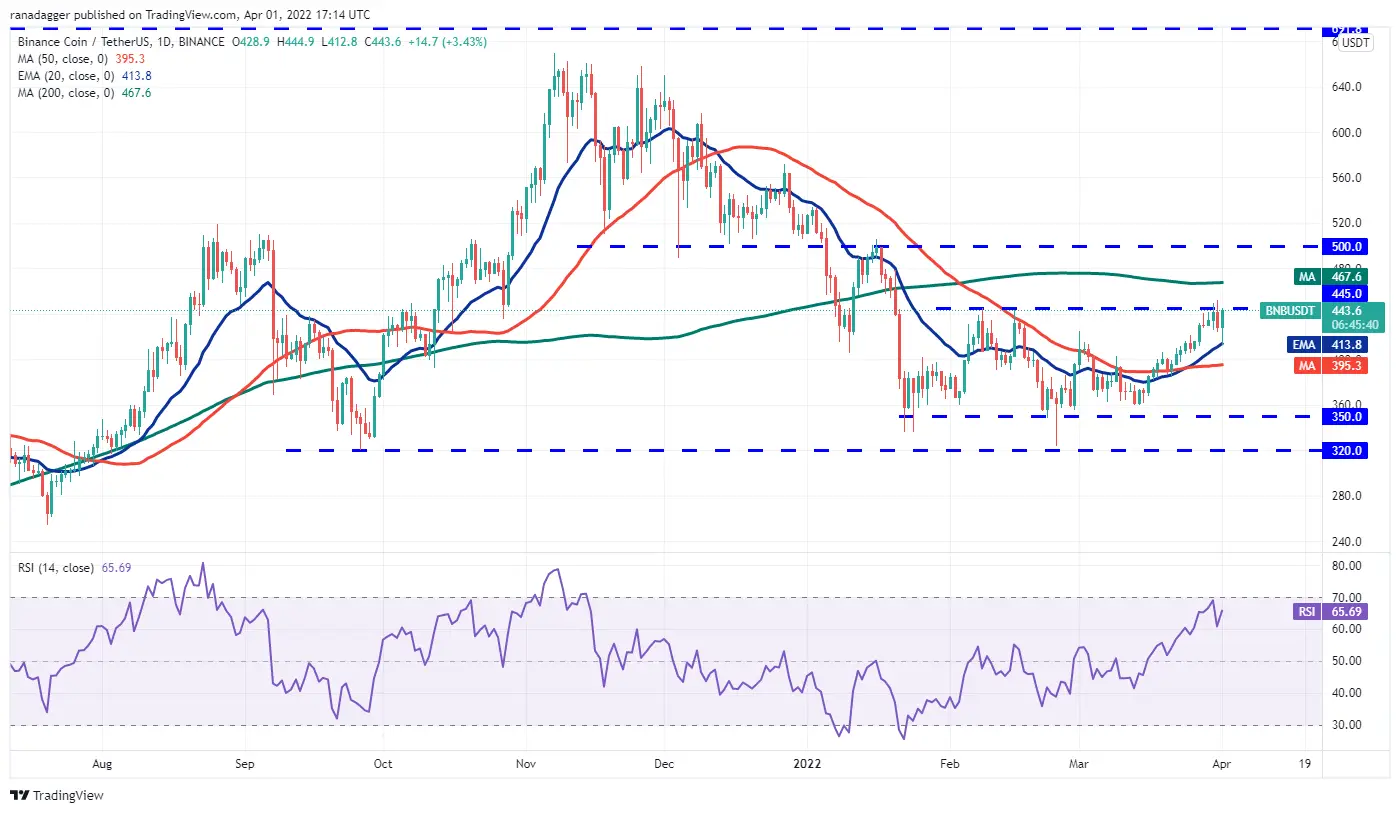1400x813 pixels.
Task: Click the USDT currency label on price axis
Action: point(1355,43)
